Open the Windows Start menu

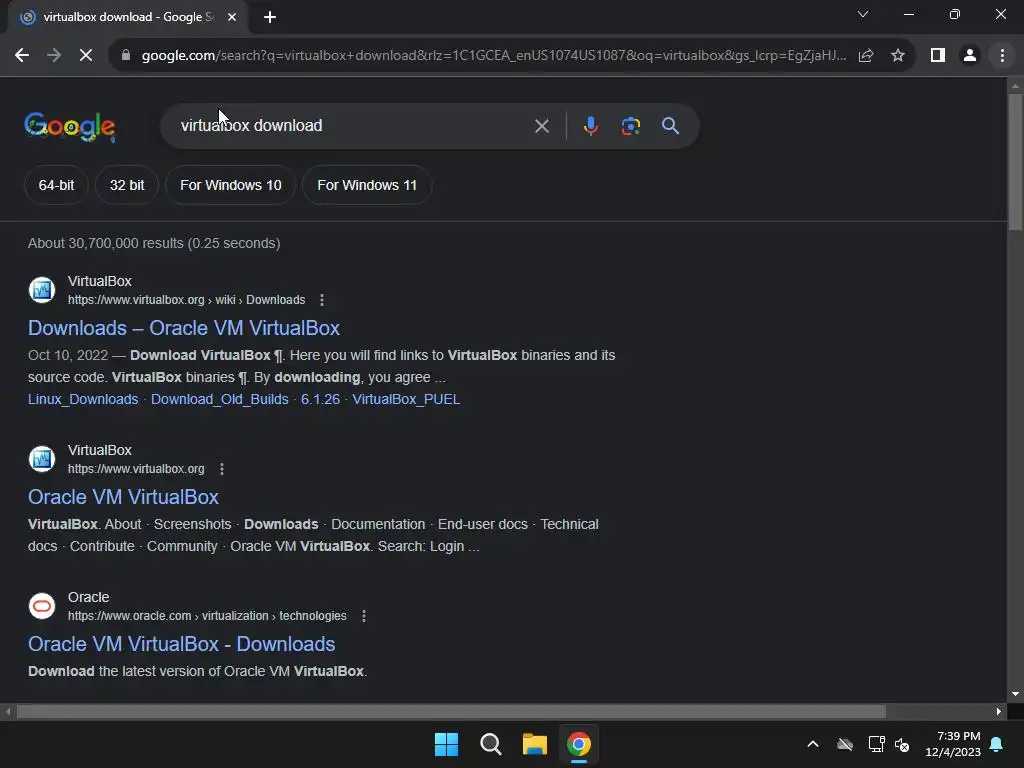(x=447, y=744)
